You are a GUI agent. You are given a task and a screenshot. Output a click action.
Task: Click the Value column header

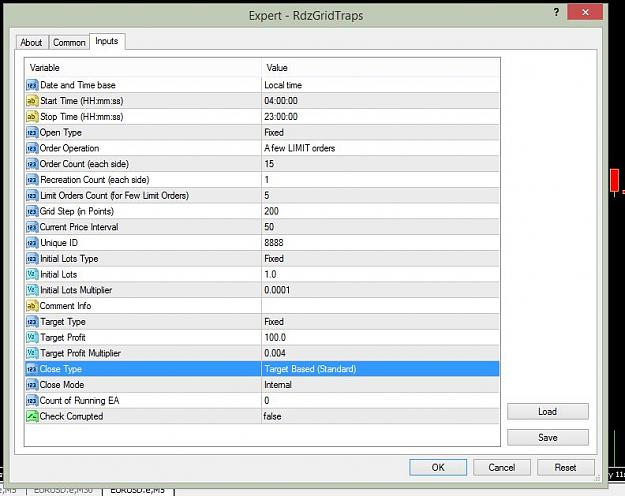[x=381, y=68]
